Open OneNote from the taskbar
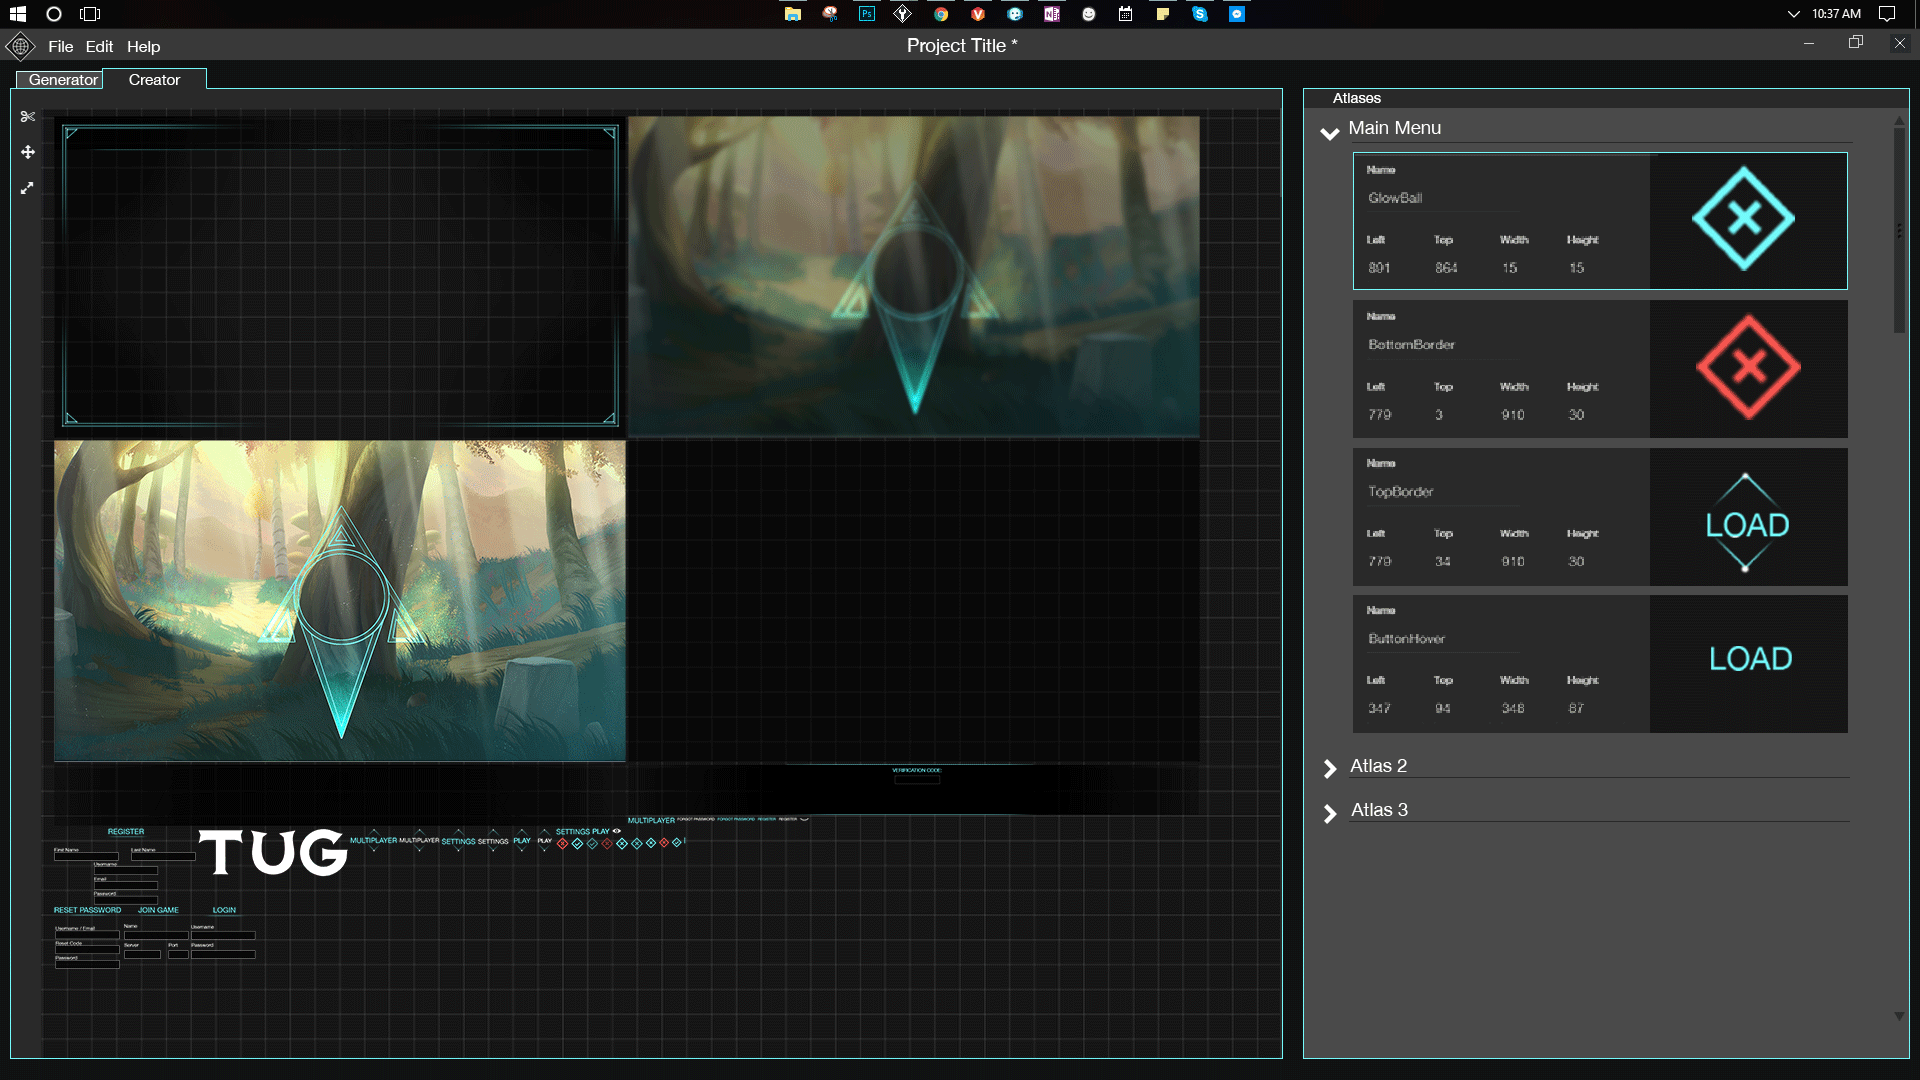This screenshot has height=1080, width=1920. [x=1052, y=14]
